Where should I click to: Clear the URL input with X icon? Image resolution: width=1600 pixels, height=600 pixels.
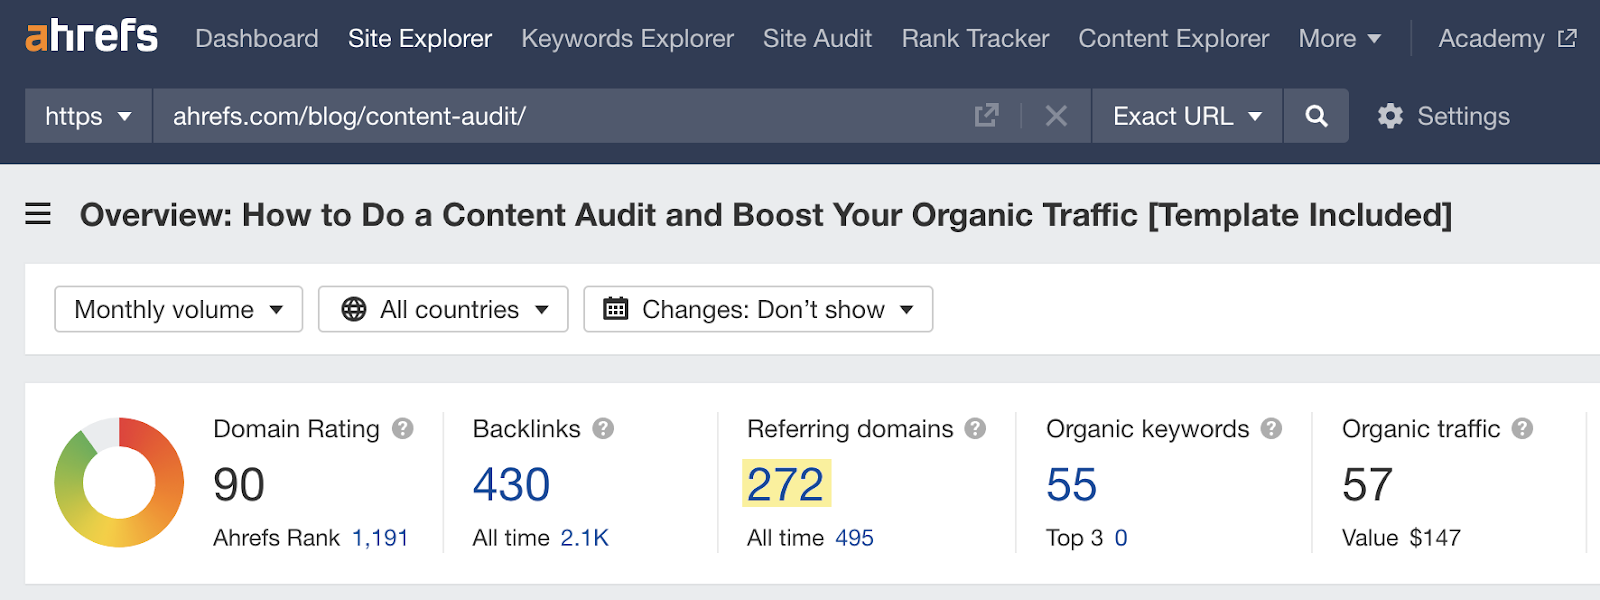[x=1056, y=116]
